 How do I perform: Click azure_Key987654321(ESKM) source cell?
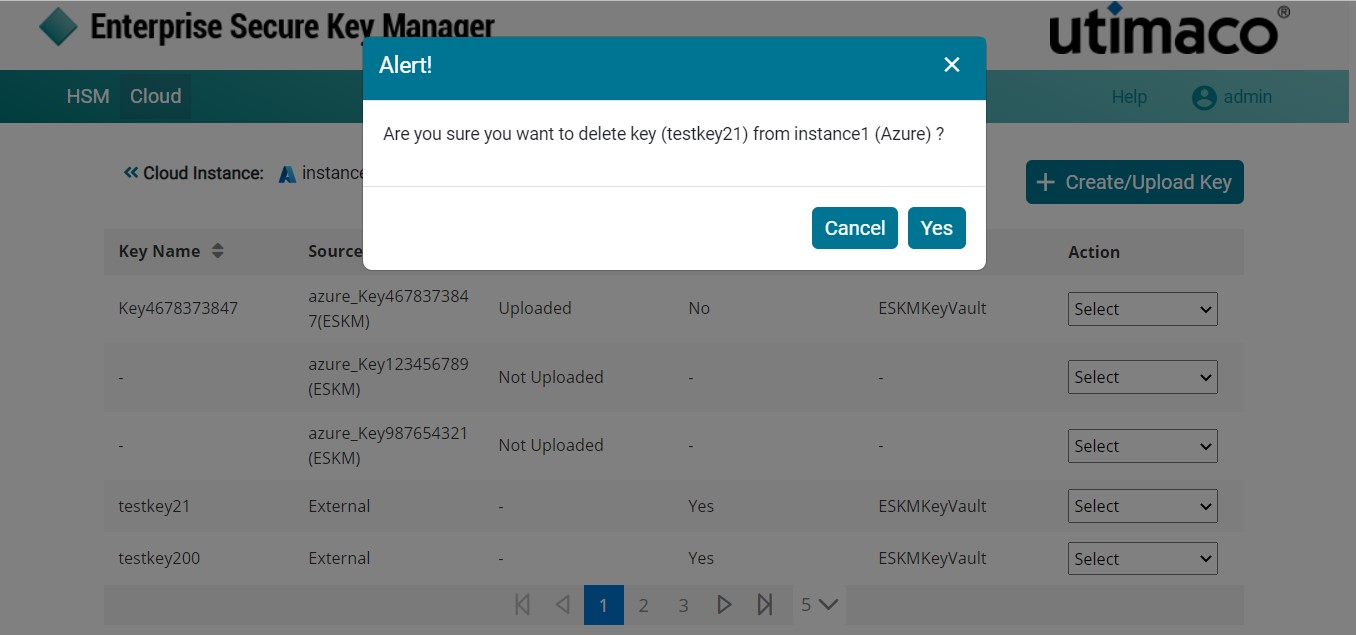tap(388, 446)
